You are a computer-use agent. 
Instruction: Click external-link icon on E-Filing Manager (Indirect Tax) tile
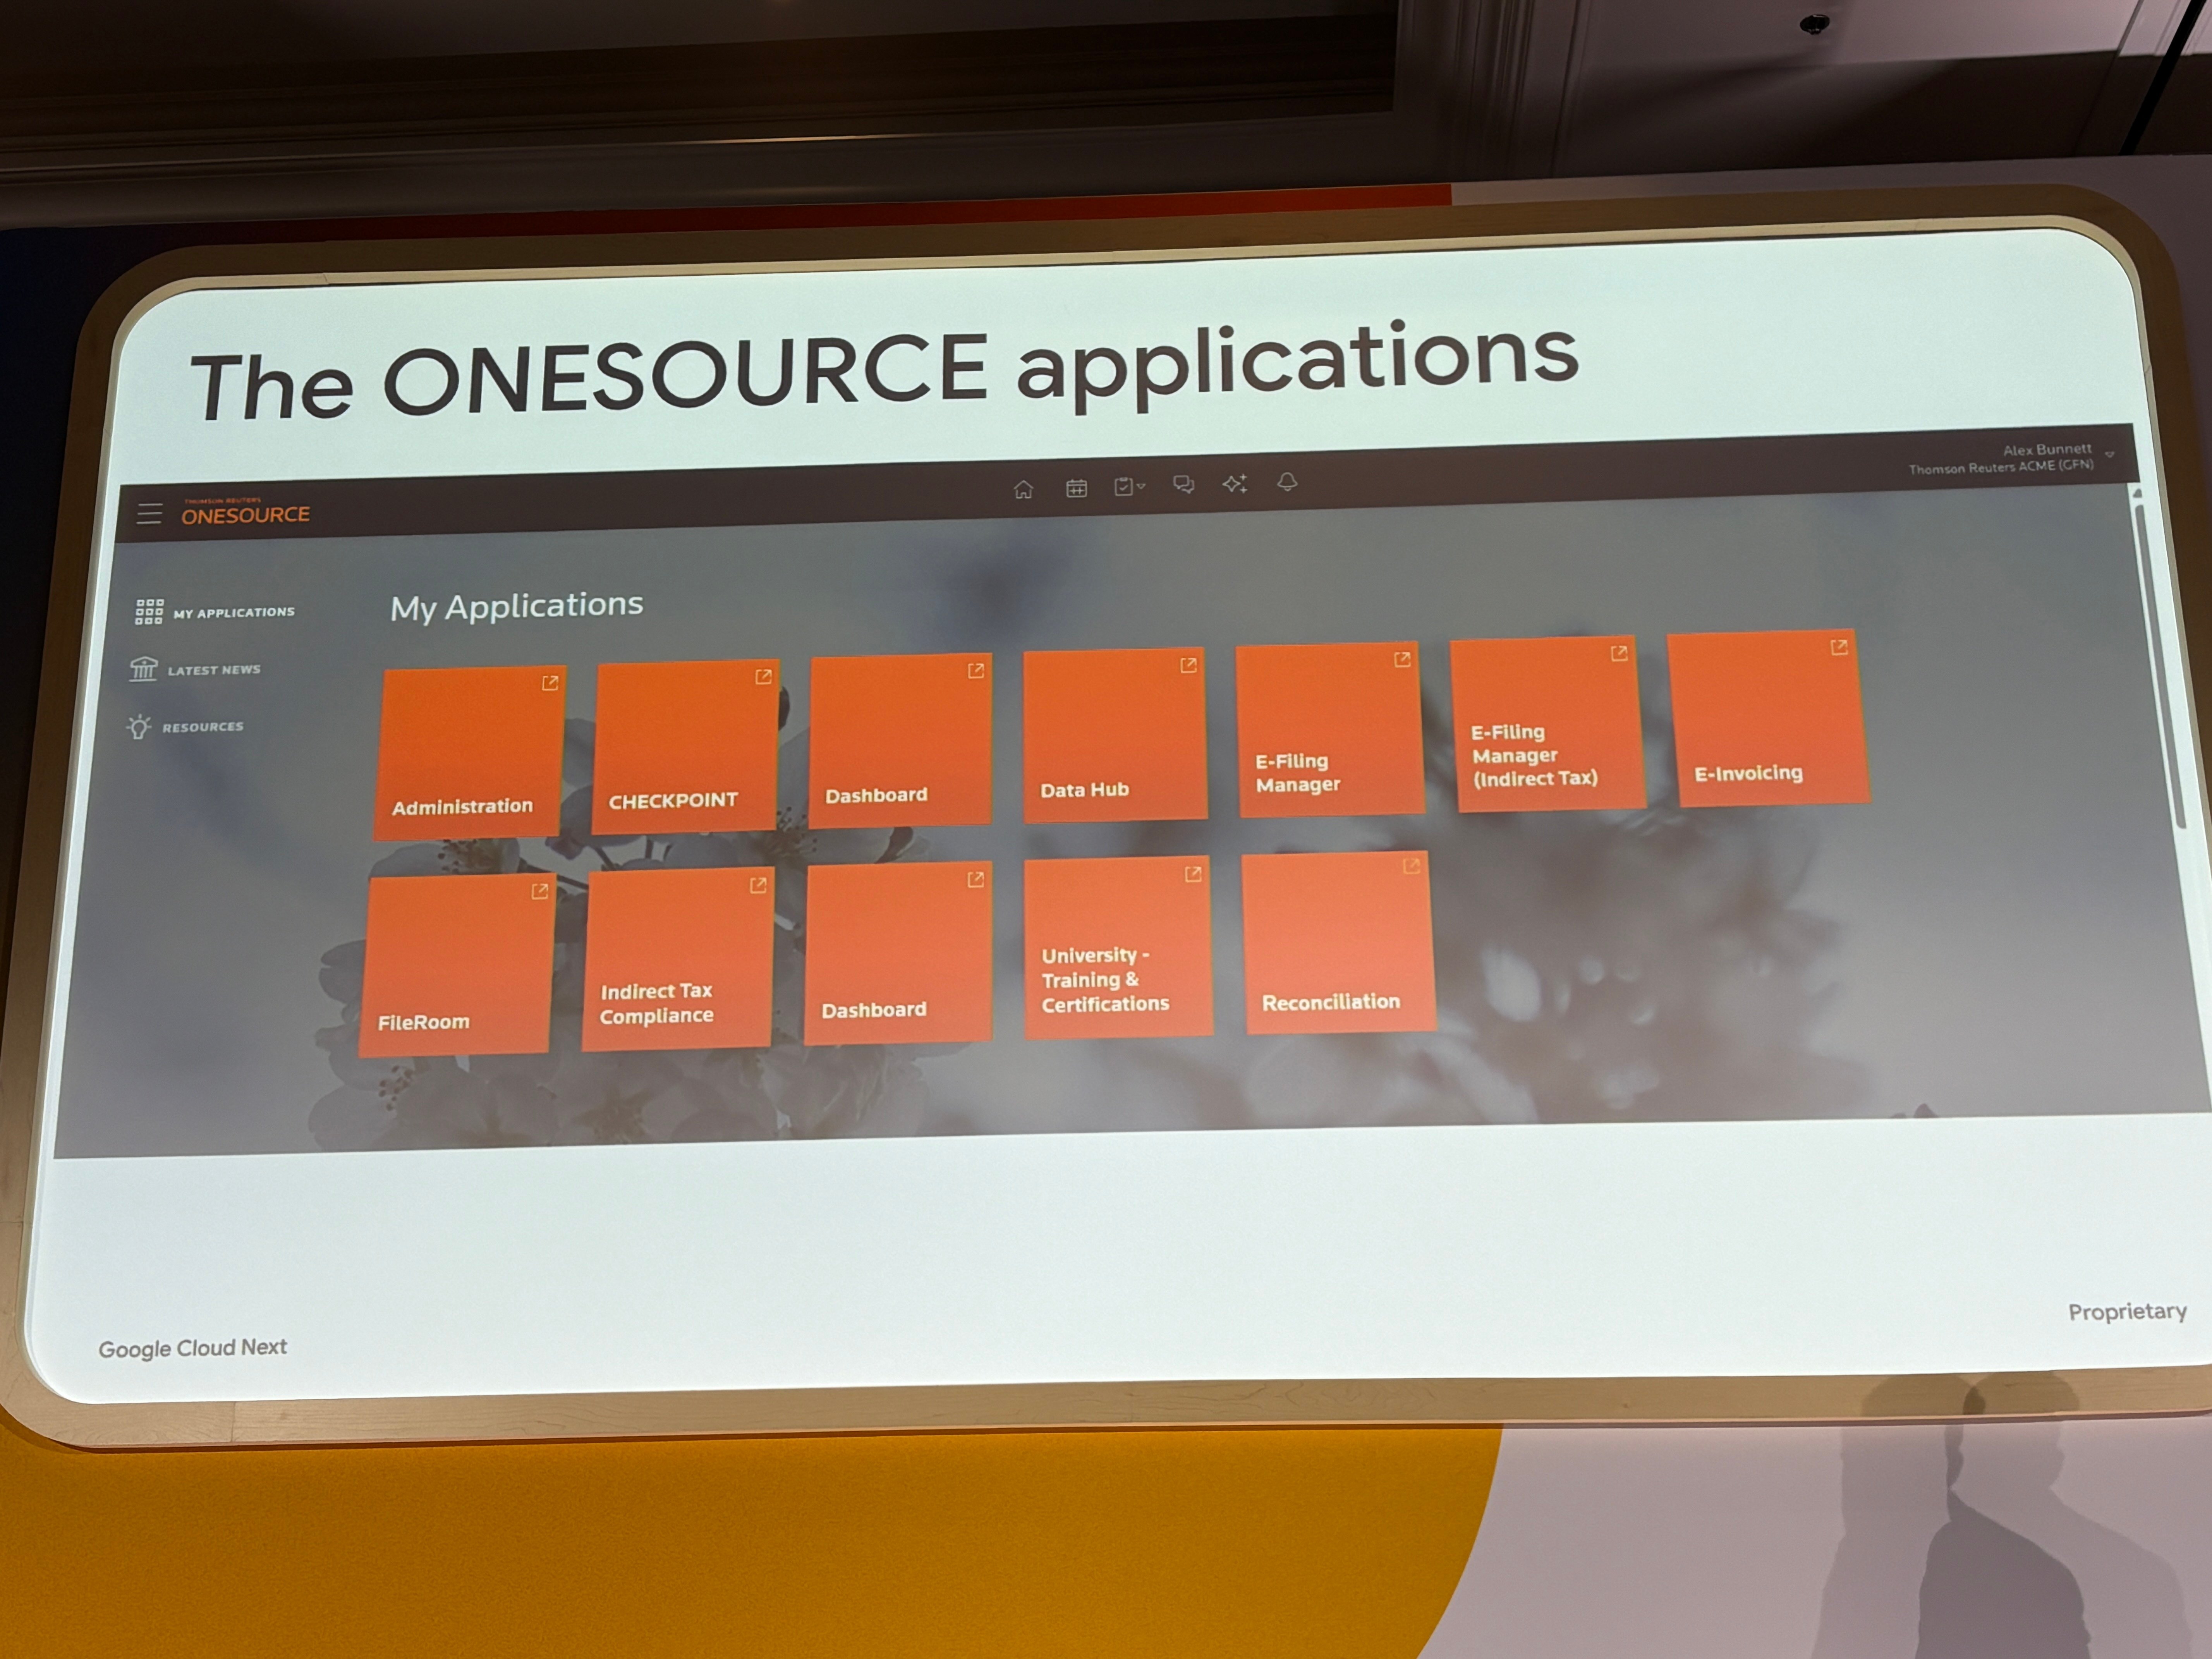click(1619, 653)
